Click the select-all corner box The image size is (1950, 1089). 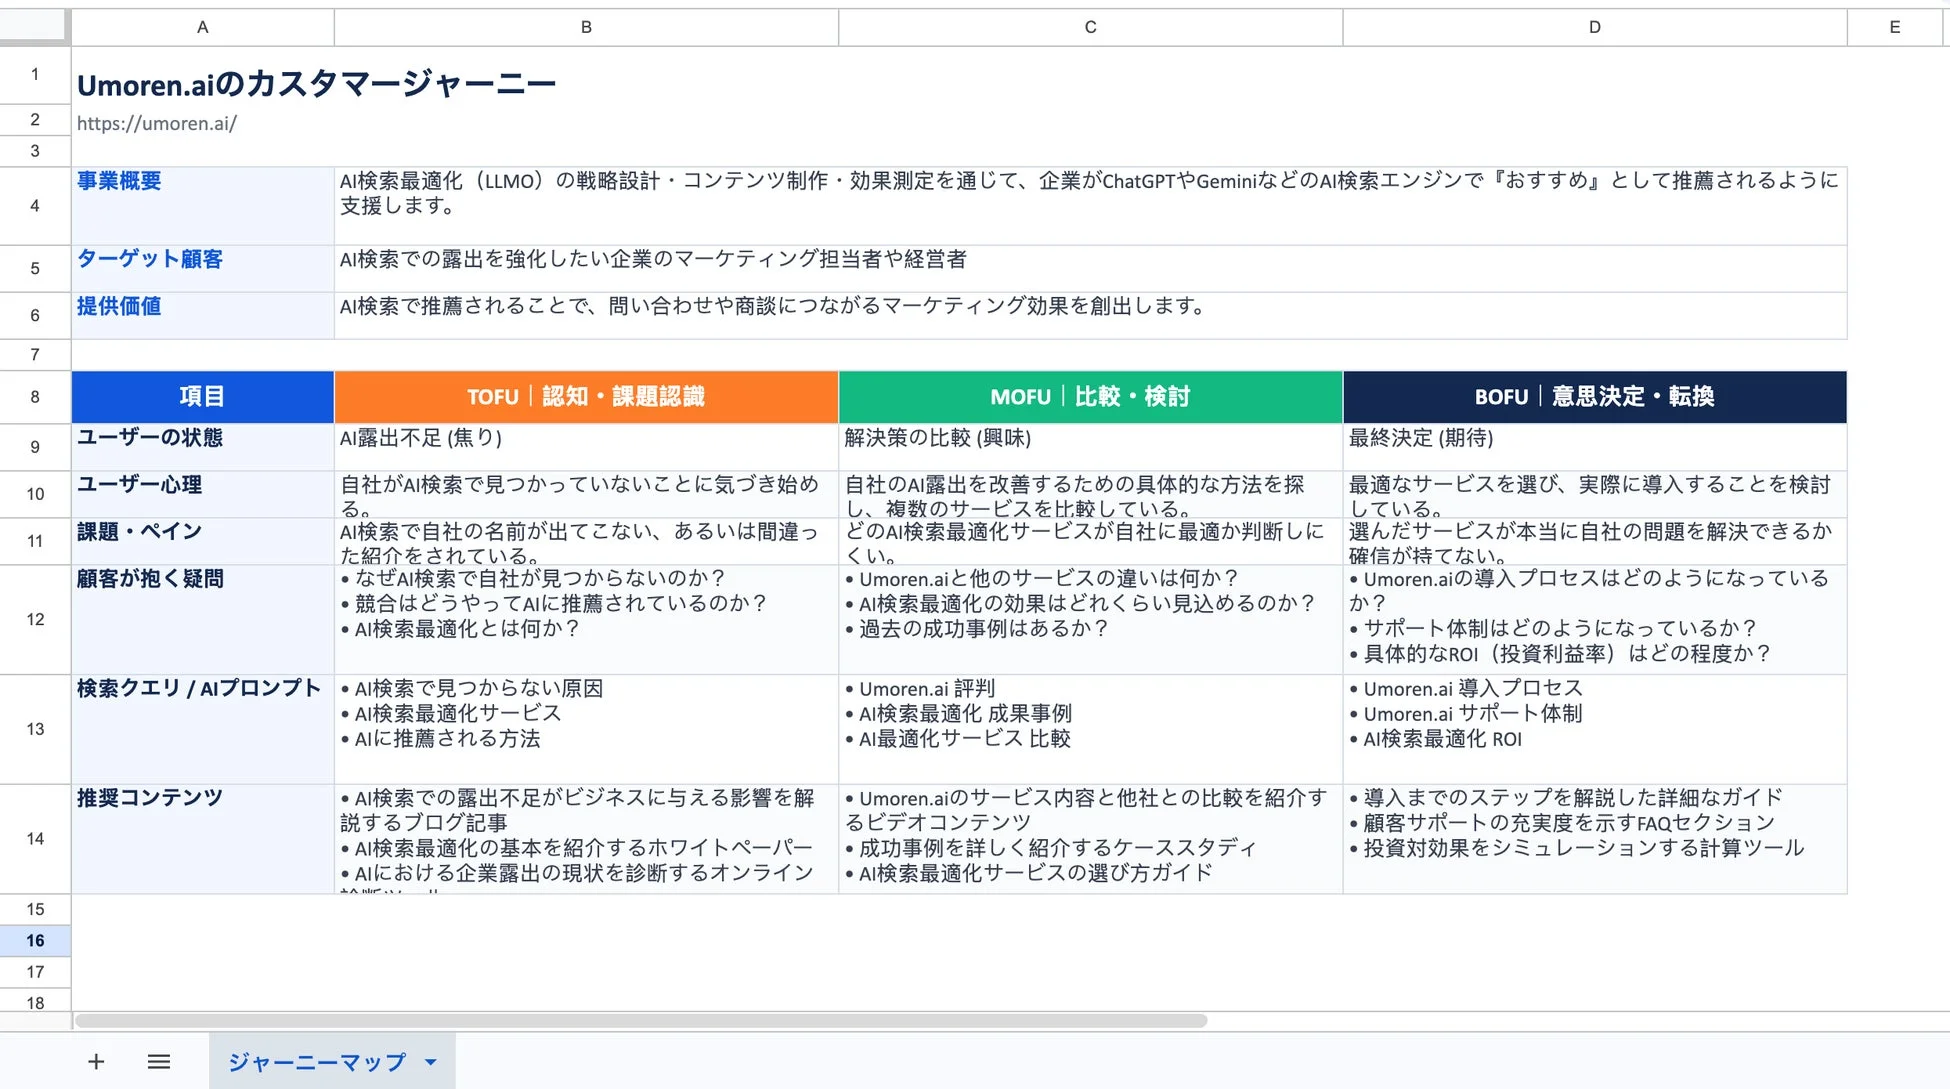coord(35,27)
